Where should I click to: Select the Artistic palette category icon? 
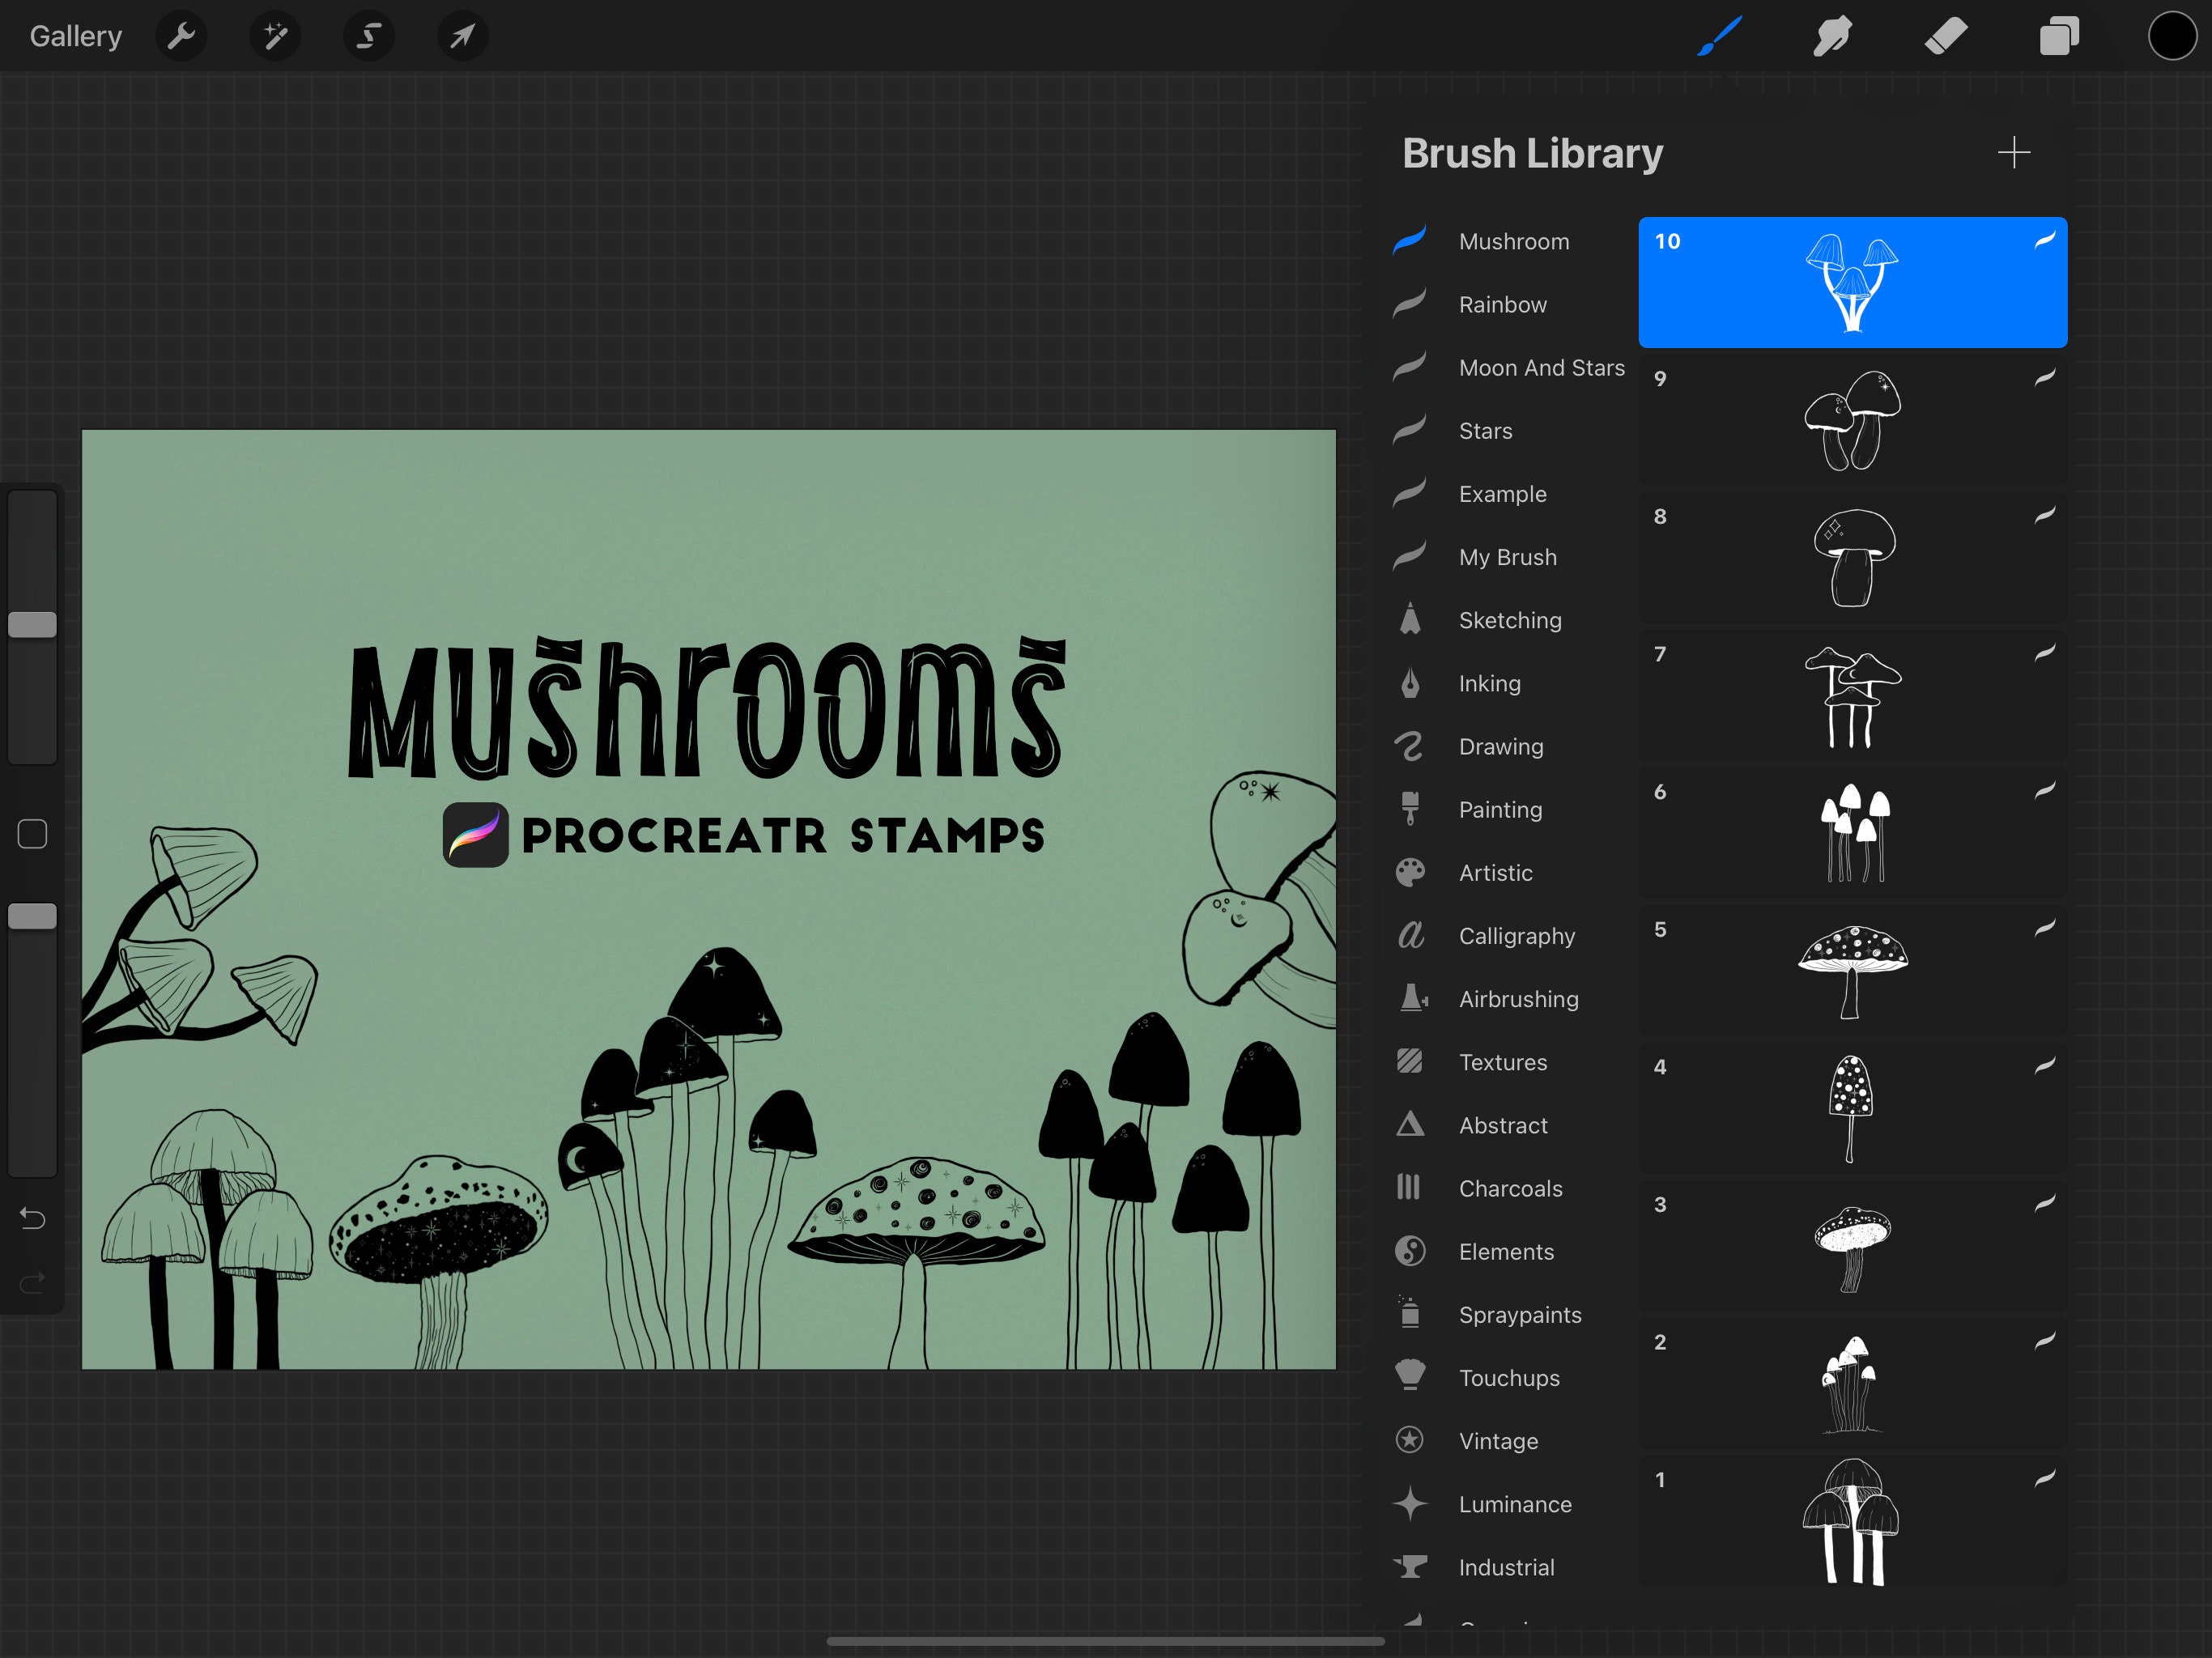pos(1410,872)
